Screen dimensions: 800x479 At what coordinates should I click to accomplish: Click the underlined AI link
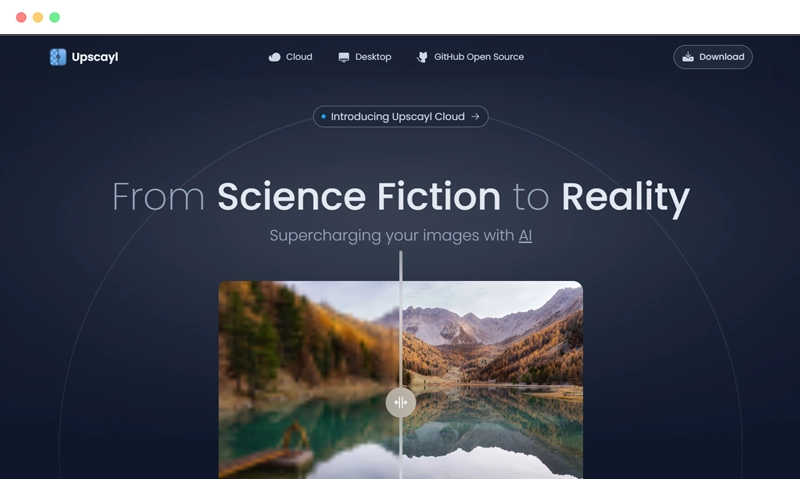click(x=525, y=235)
